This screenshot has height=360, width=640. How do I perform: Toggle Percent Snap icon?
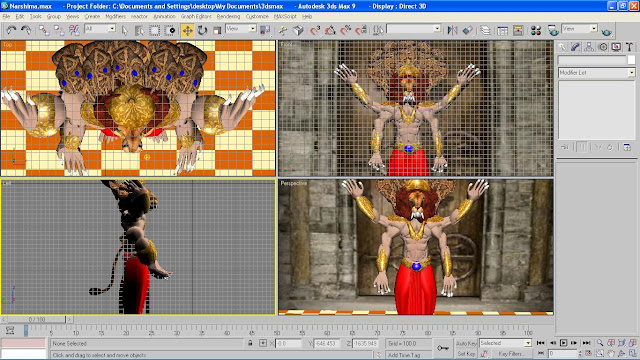pos(346,30)
